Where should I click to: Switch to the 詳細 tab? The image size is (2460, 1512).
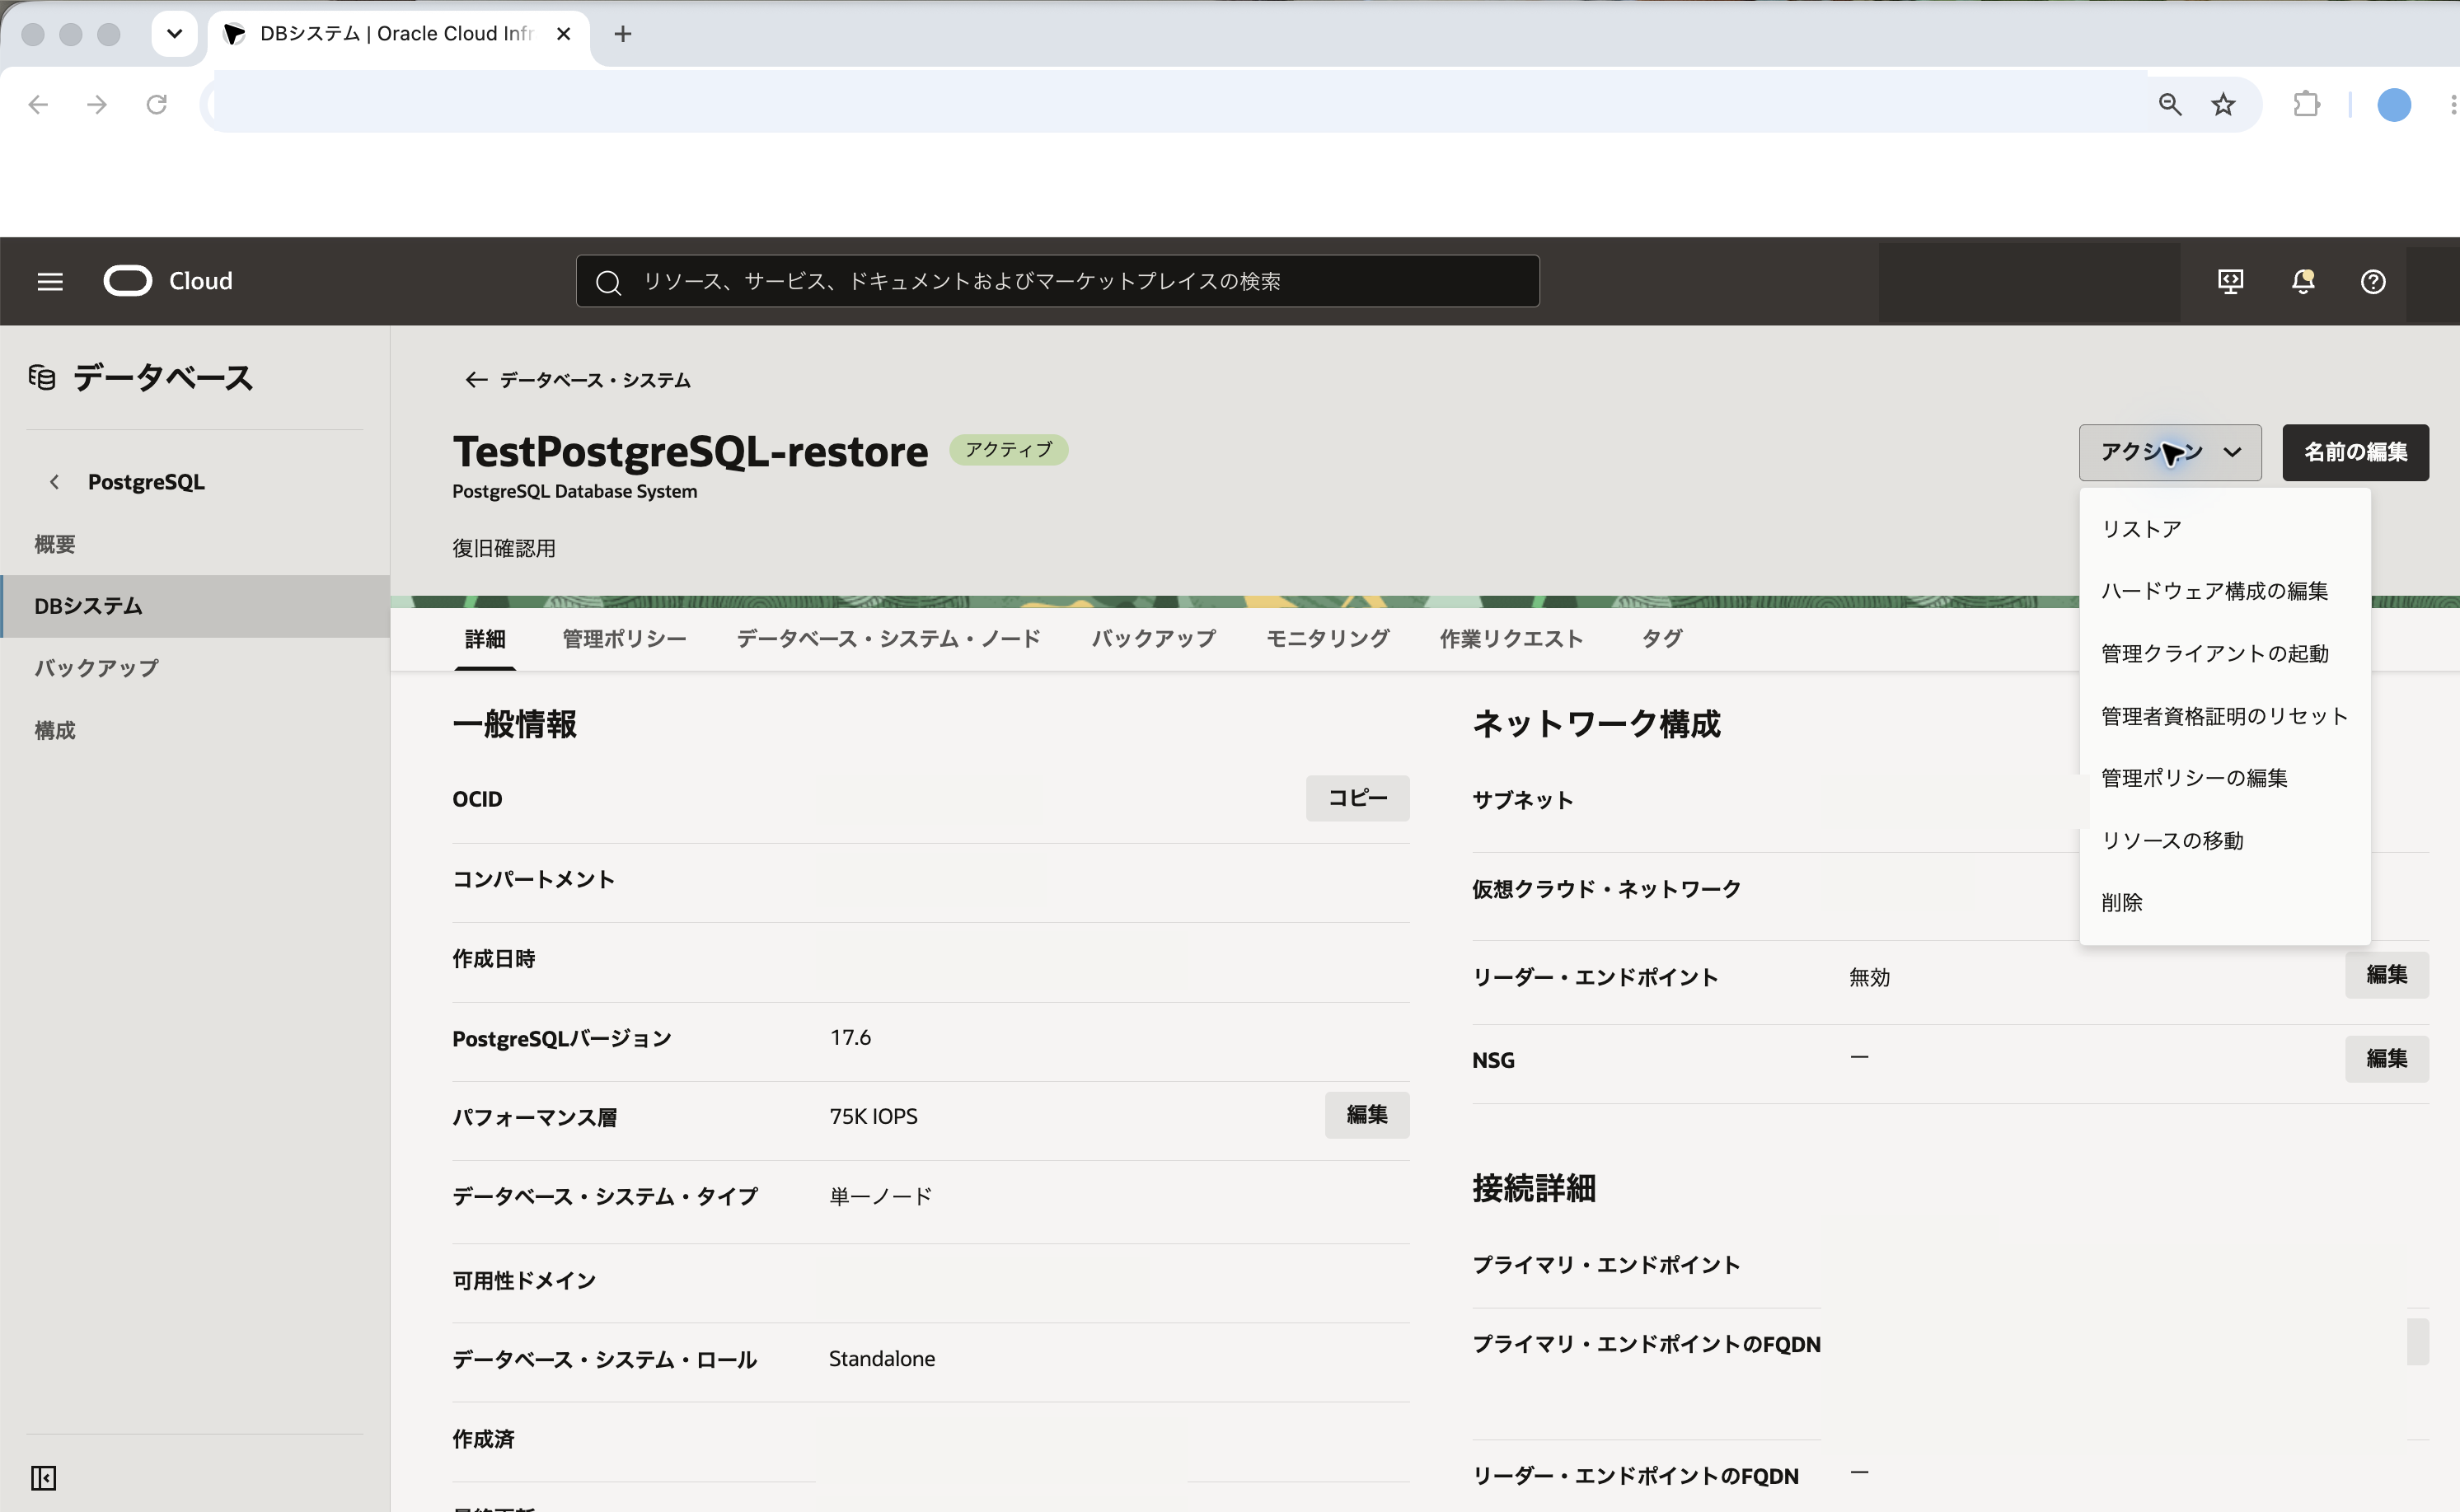pos(485,638)
